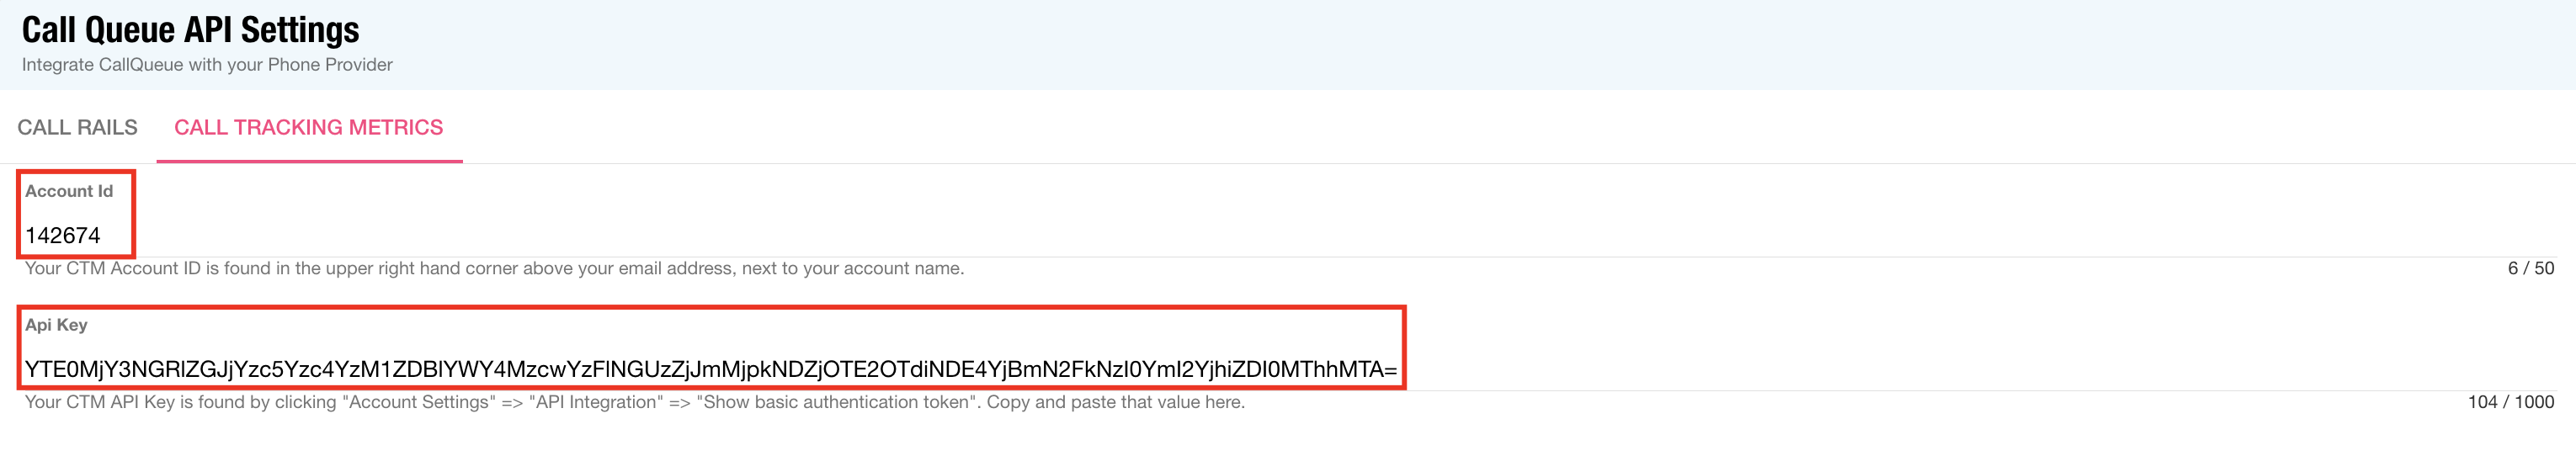Viewport: 2576px width, 456px height.
Task: Select the Call Tracking Metrics tab
Action: (x=308, y=127)
